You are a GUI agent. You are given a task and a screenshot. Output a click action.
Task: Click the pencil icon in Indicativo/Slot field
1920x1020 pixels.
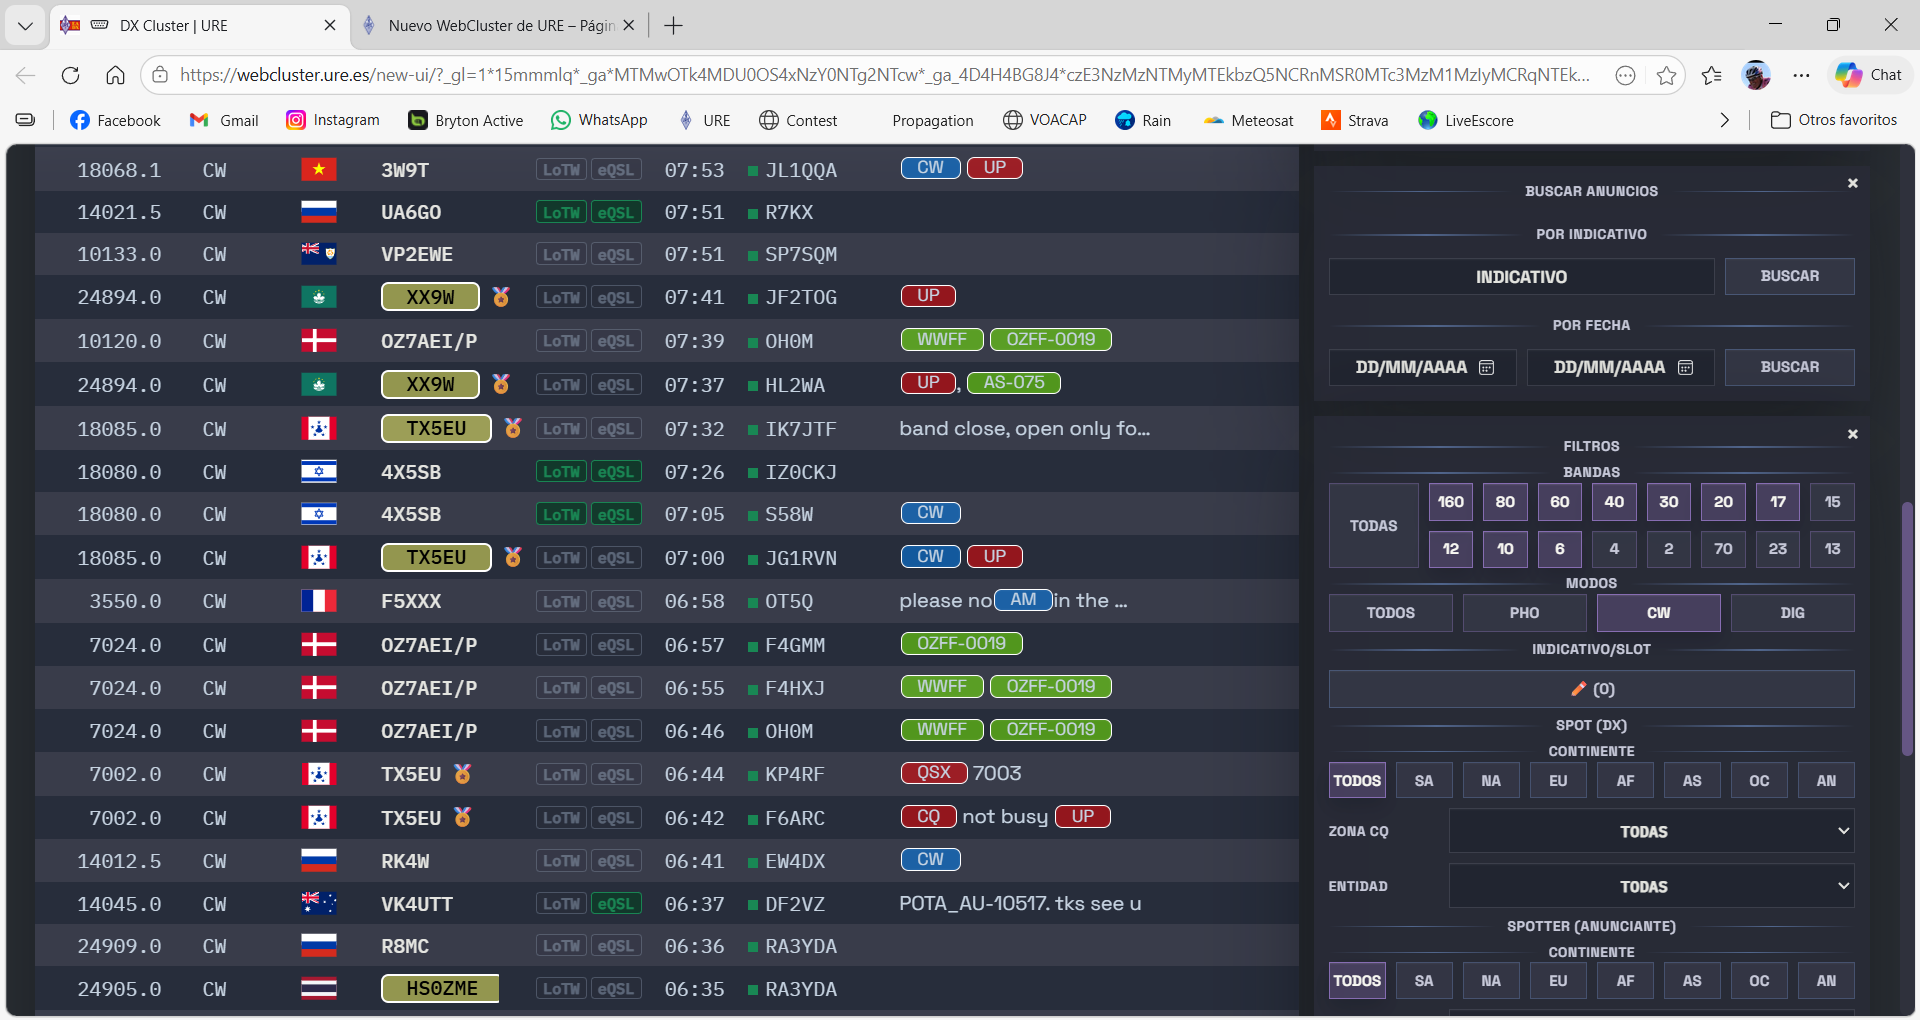(1578, 689)
